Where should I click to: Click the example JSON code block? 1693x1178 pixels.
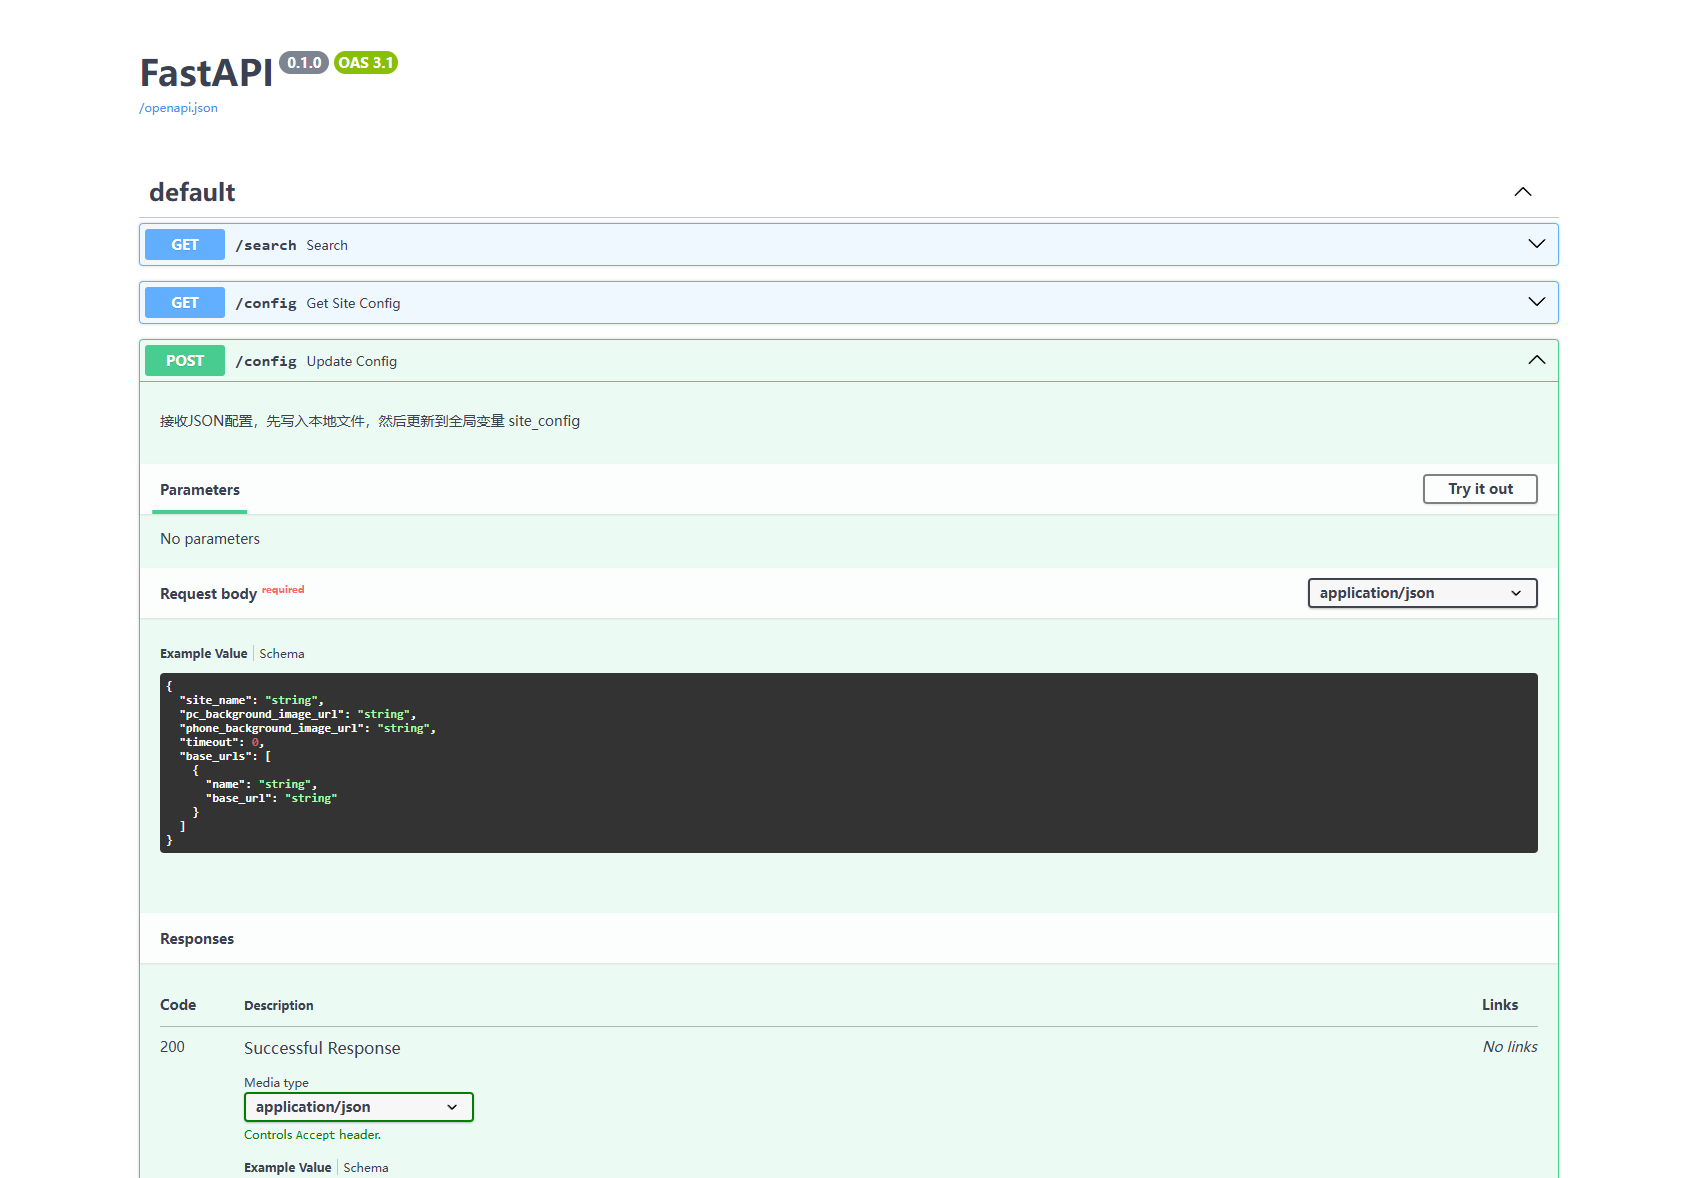tap(848, 763)
